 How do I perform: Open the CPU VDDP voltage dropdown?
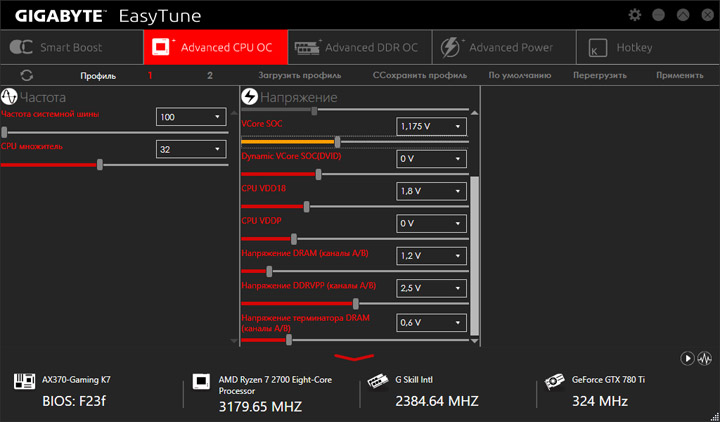(431, 224)
